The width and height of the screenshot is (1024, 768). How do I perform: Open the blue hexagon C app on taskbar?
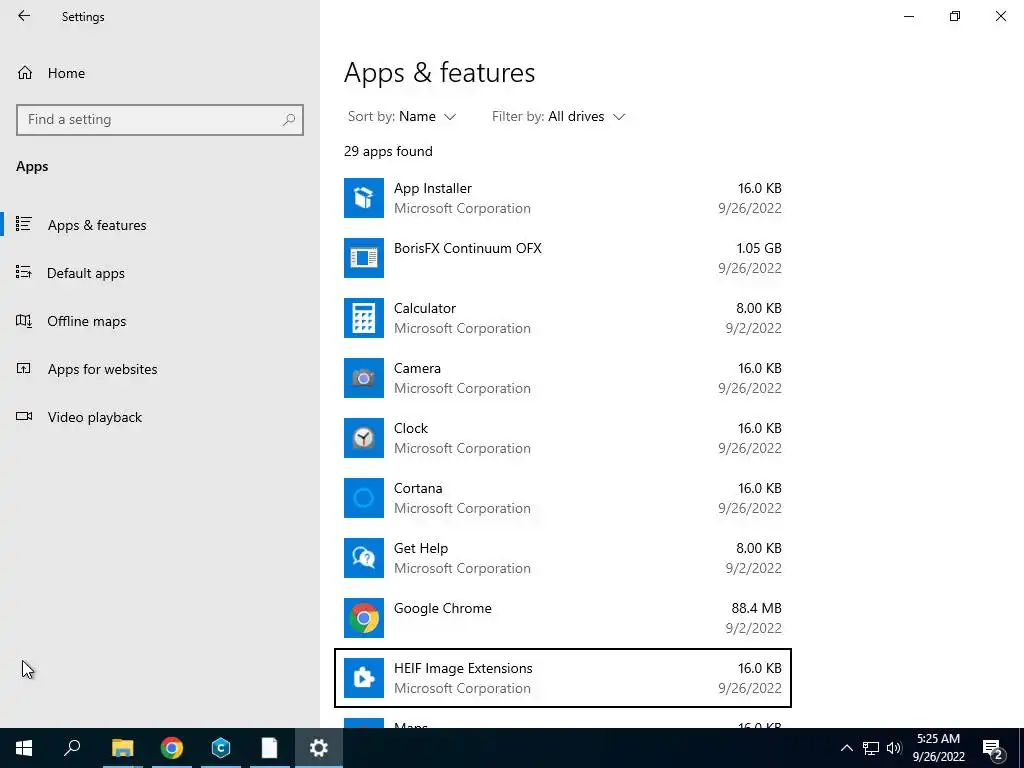[221, 748]
